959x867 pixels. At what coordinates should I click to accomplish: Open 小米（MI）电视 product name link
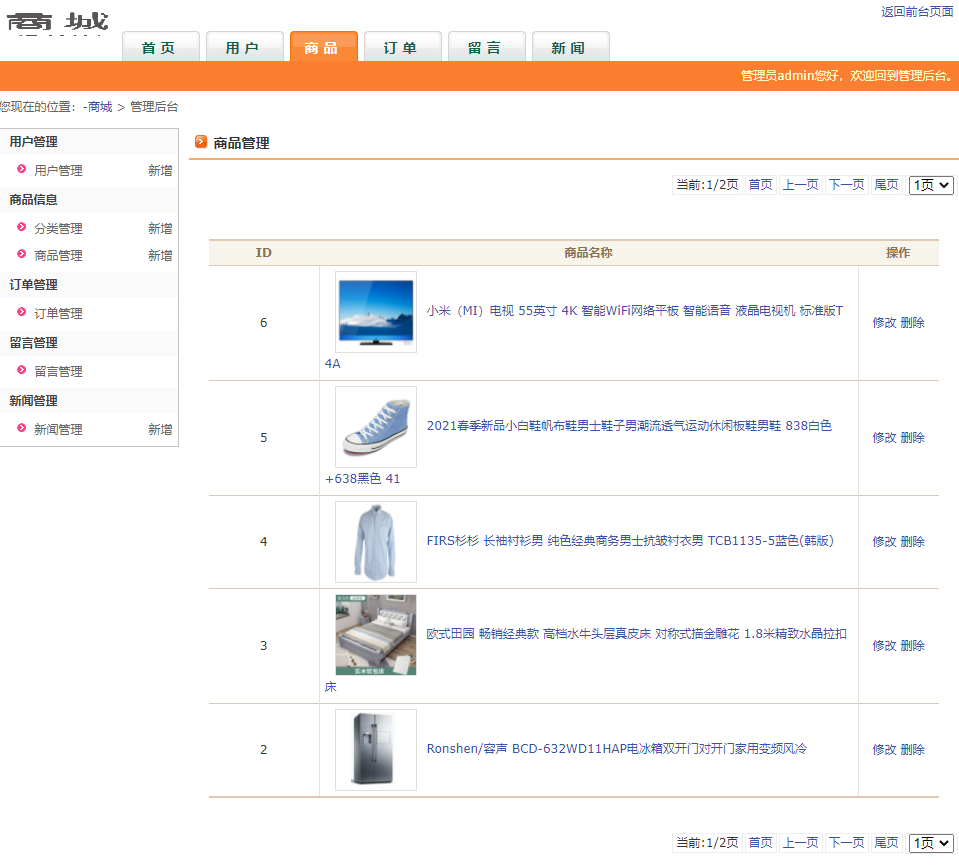(x=635, y=311)
